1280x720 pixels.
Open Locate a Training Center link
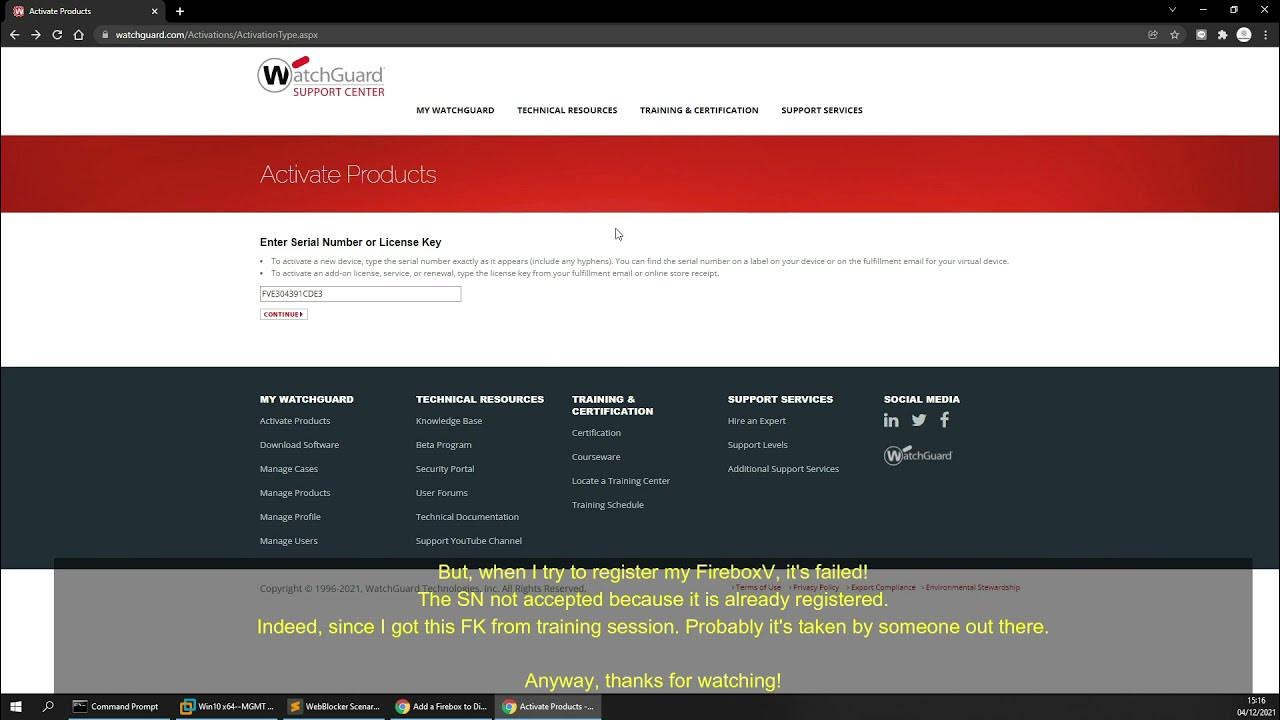(621, 481)
